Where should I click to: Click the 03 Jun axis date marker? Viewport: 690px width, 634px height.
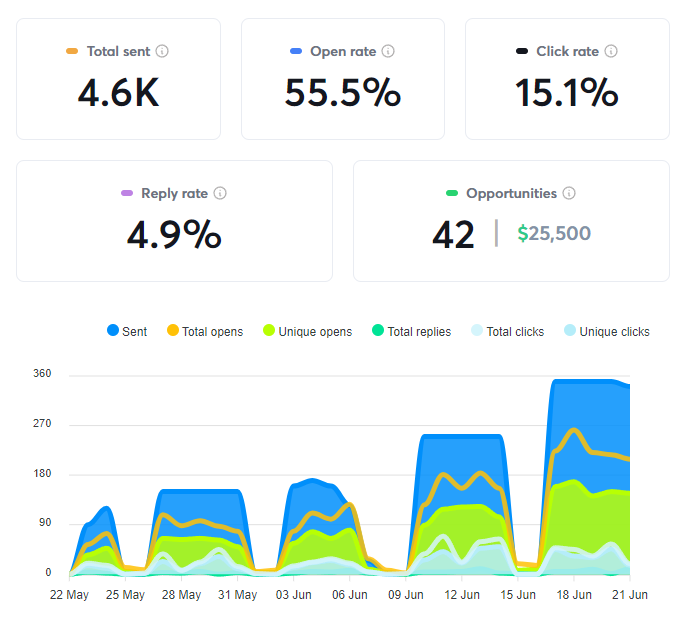[294, 595]
